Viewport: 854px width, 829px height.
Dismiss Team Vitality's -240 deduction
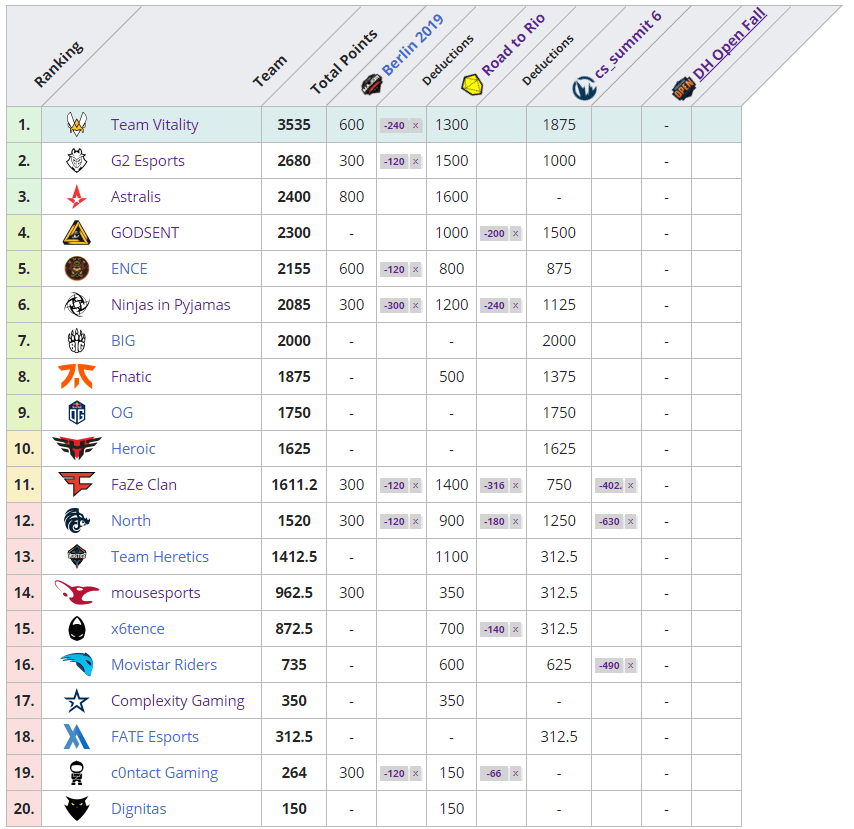416,125
